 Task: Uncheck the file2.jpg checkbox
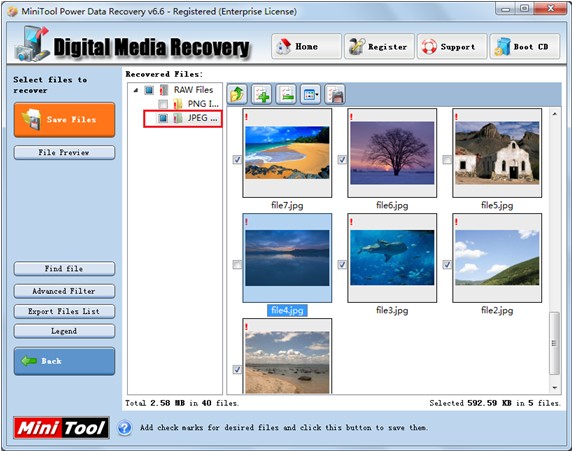click(447, 265)
